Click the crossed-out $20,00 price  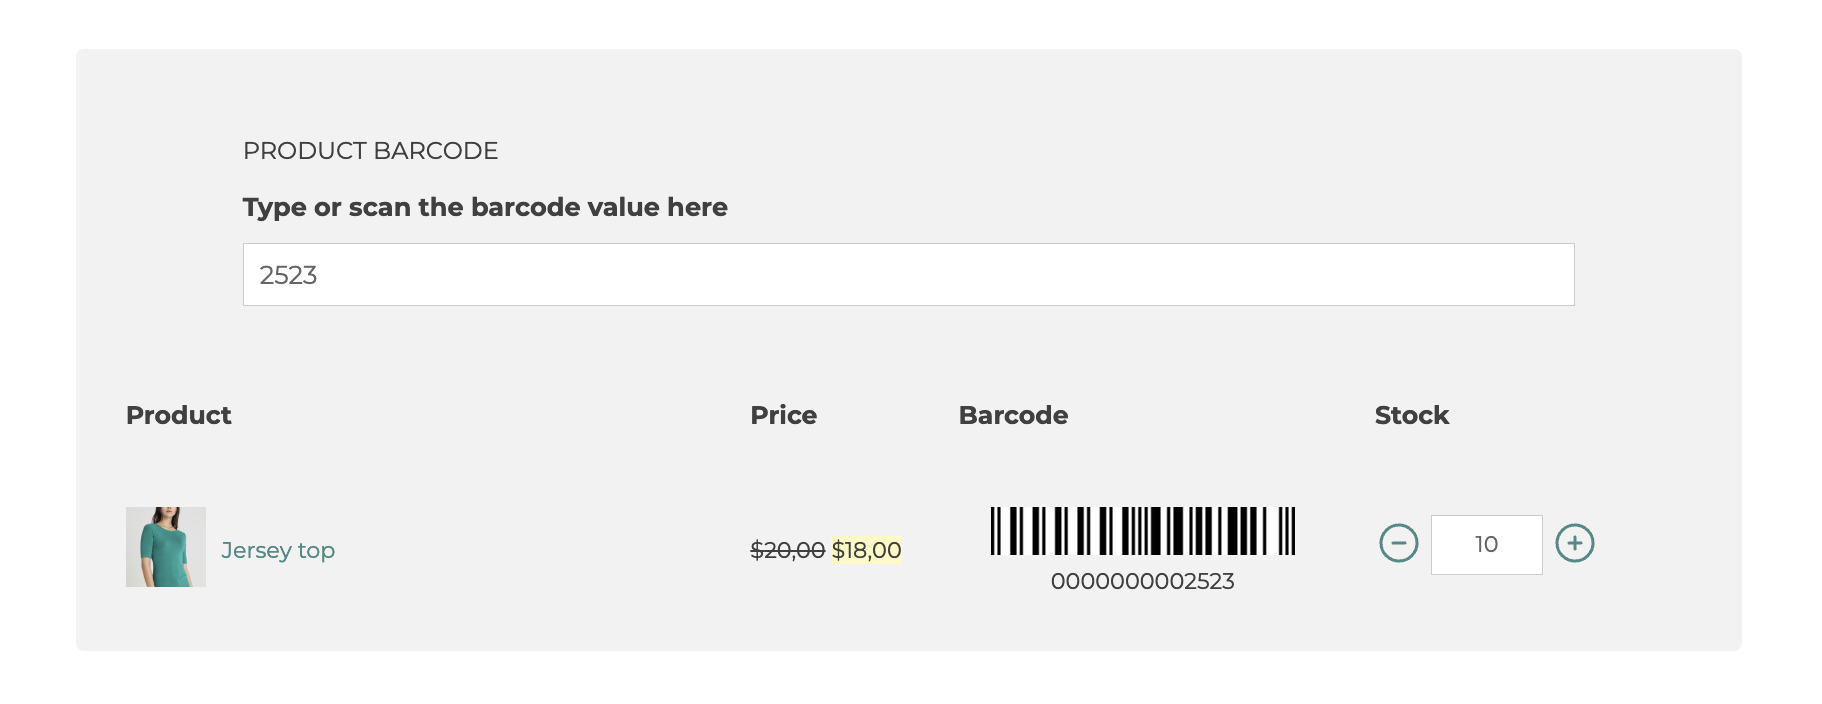point(787,550)
